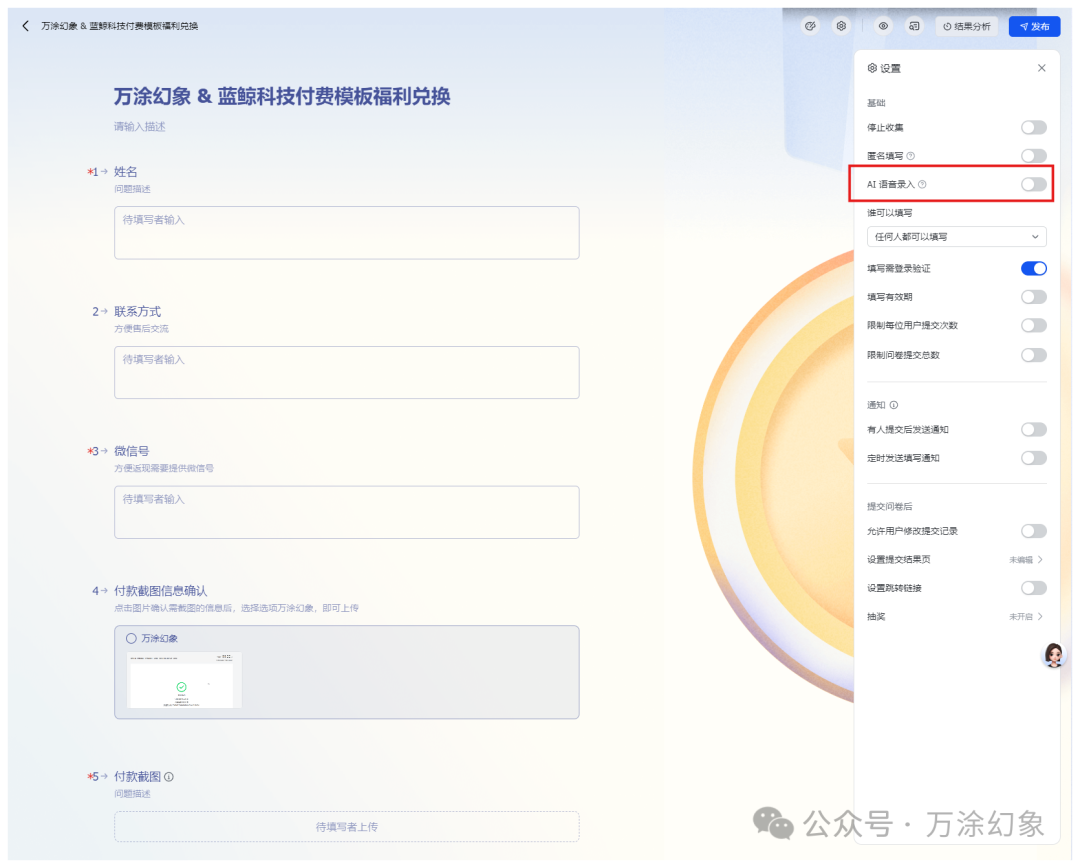Close the 设置 panel with the X
The height and width of the screenshot is (868, 1080).
[1041, 68]
